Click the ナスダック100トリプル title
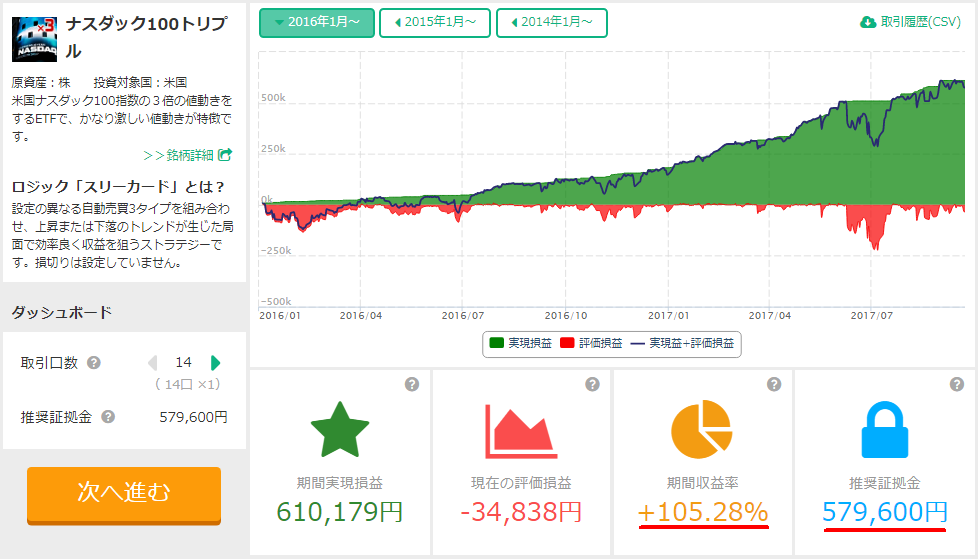 (x=147, y=37)
